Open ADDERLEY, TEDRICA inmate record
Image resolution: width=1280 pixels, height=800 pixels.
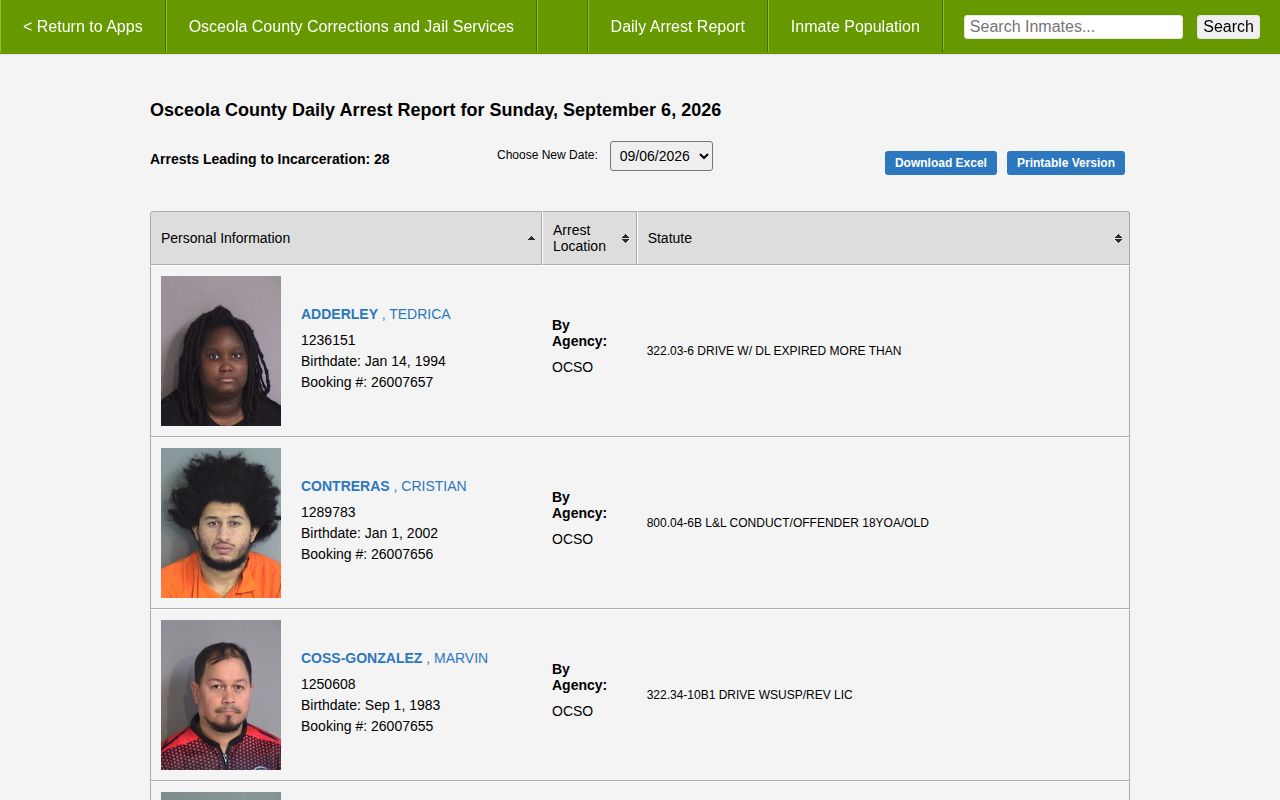(376, 314)
